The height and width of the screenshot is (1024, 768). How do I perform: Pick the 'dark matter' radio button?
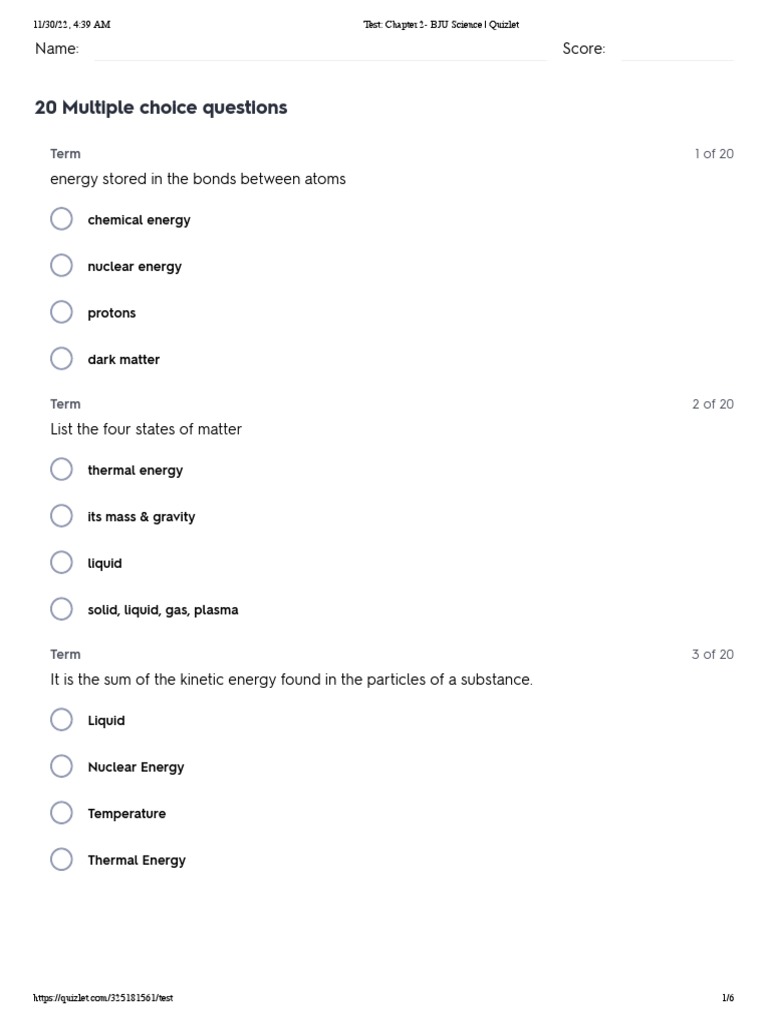62,359
